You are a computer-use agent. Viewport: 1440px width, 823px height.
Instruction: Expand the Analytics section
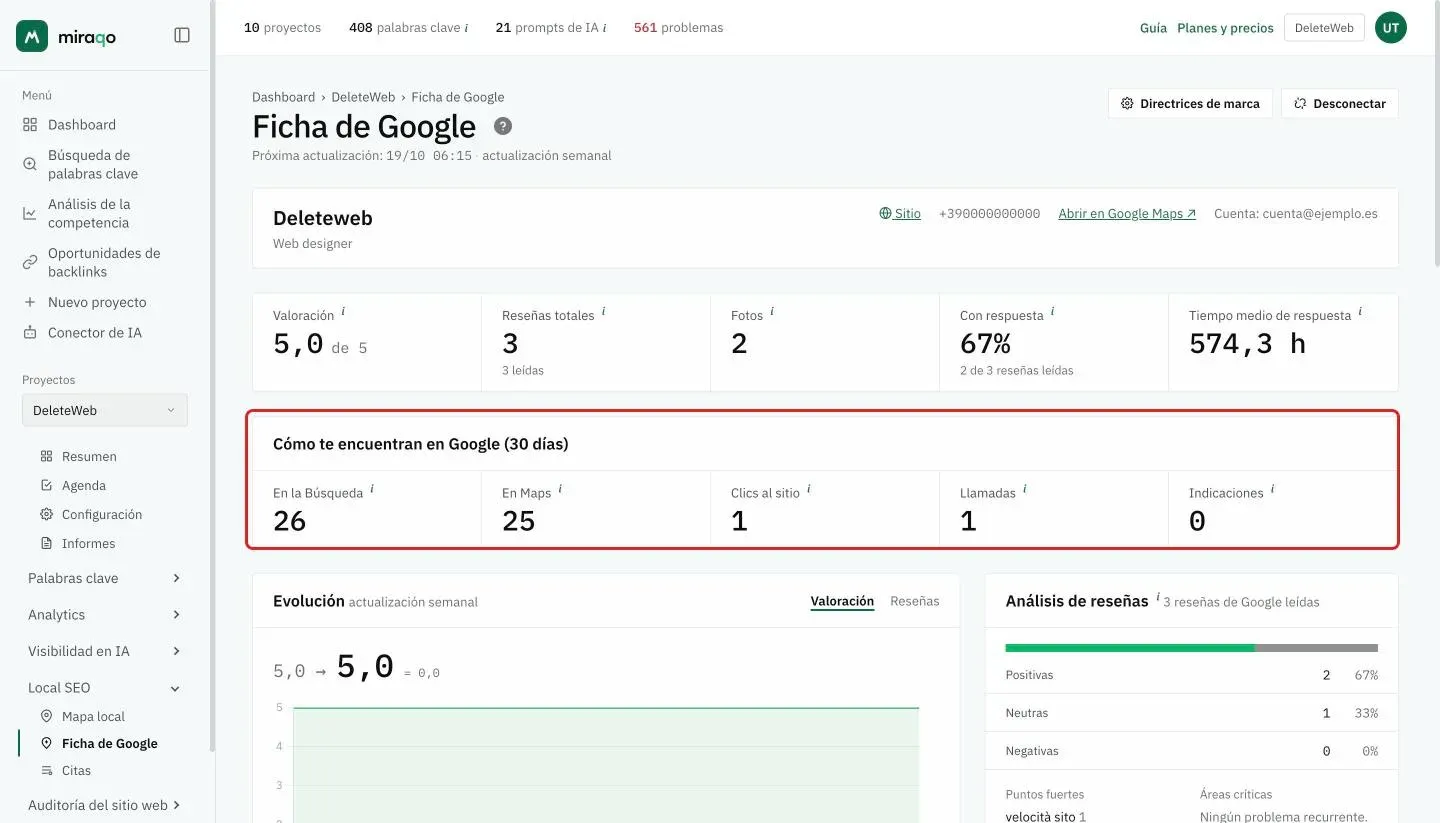point(103,615)
